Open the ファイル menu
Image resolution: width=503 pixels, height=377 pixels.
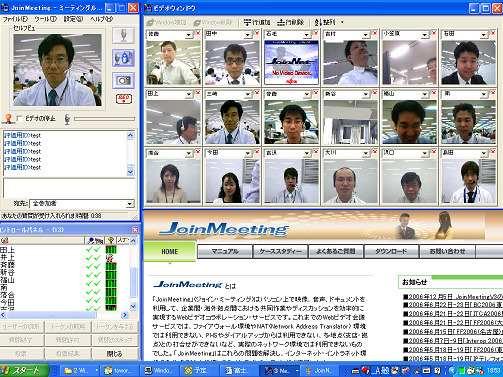[15, 19]
